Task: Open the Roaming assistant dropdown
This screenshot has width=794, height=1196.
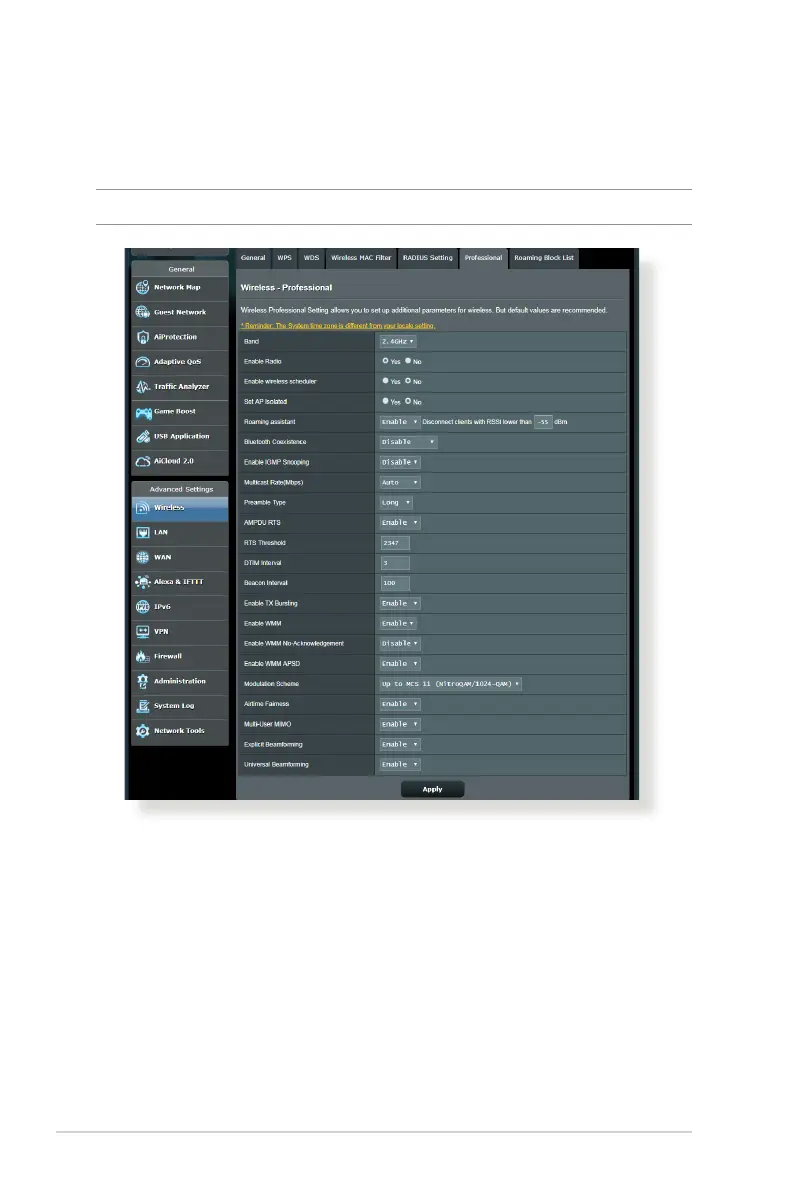Action: point(400,422)
